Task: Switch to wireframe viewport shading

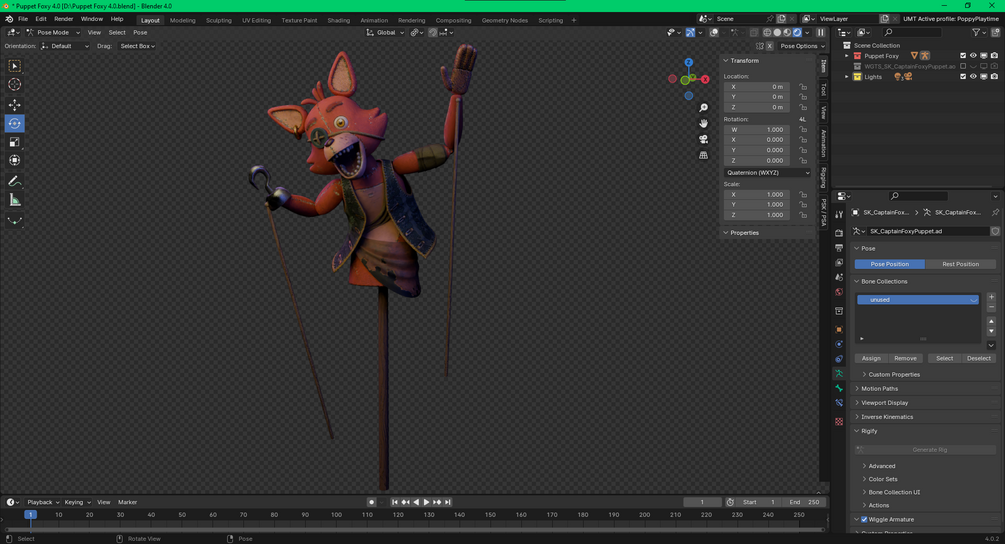Action: 767,33
